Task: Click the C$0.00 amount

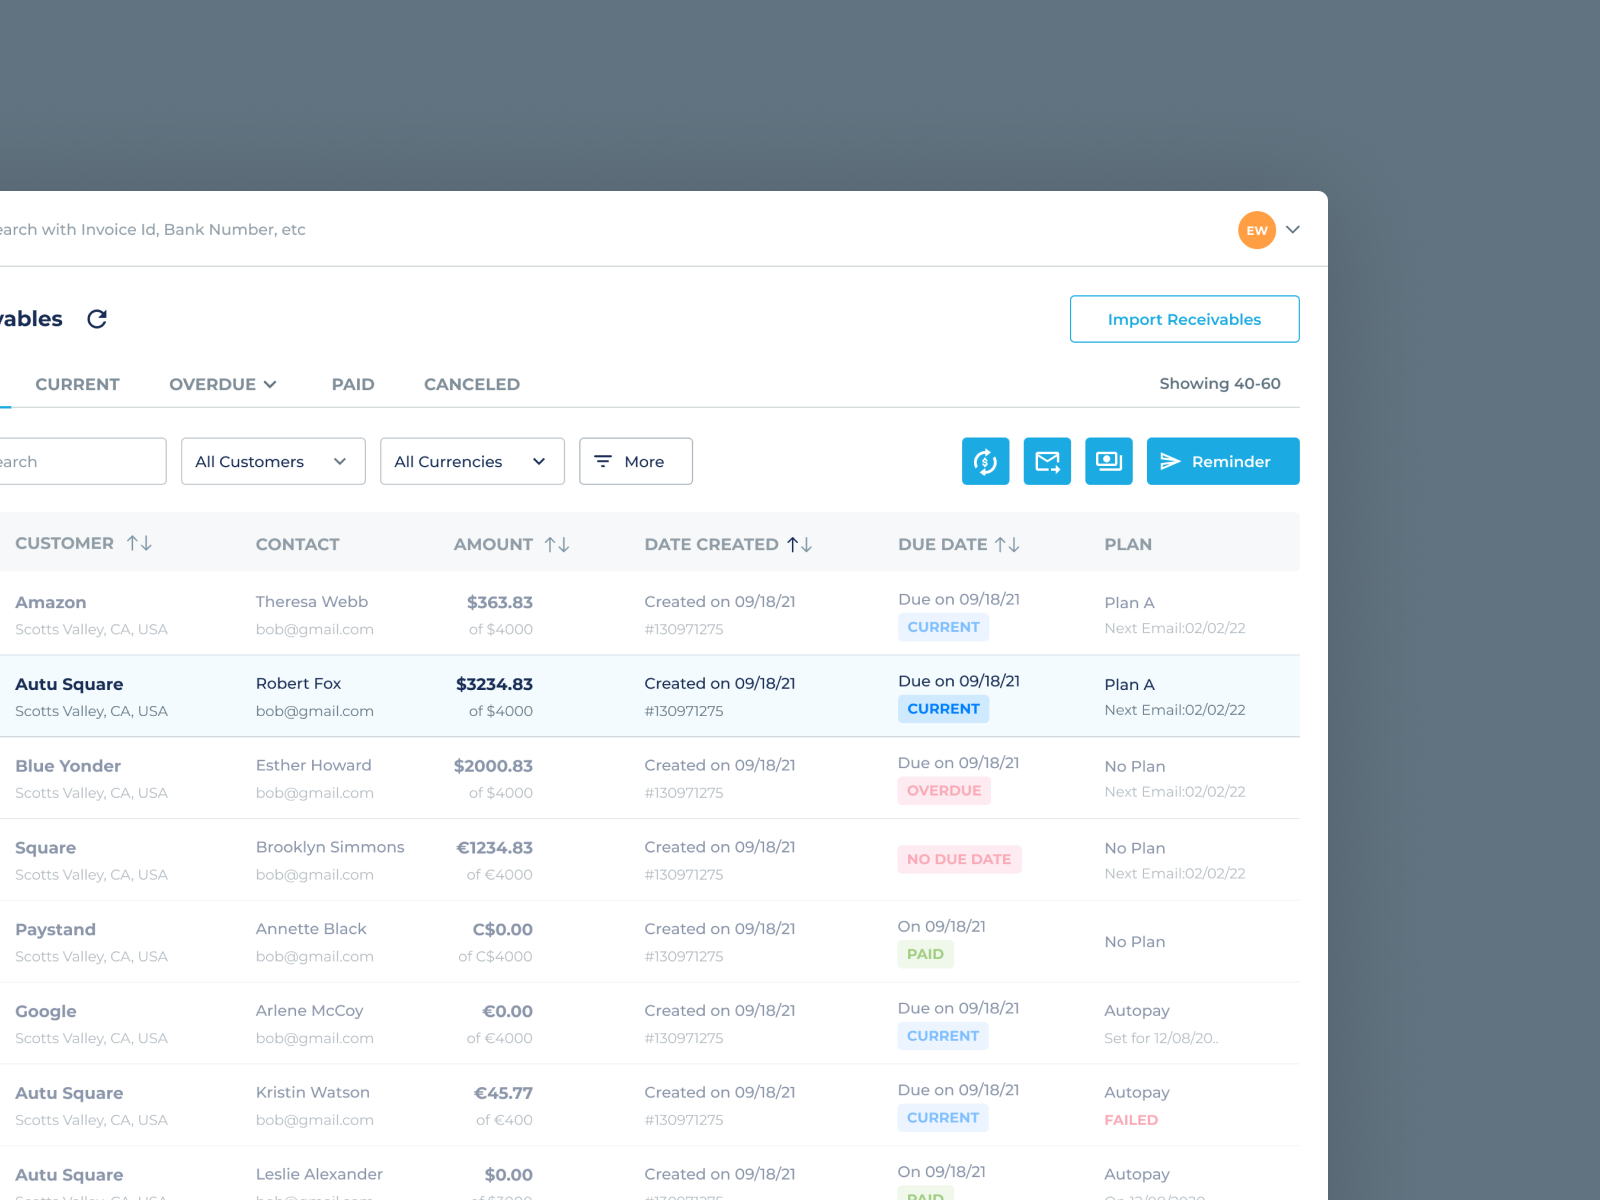Action: coord(502,930)
